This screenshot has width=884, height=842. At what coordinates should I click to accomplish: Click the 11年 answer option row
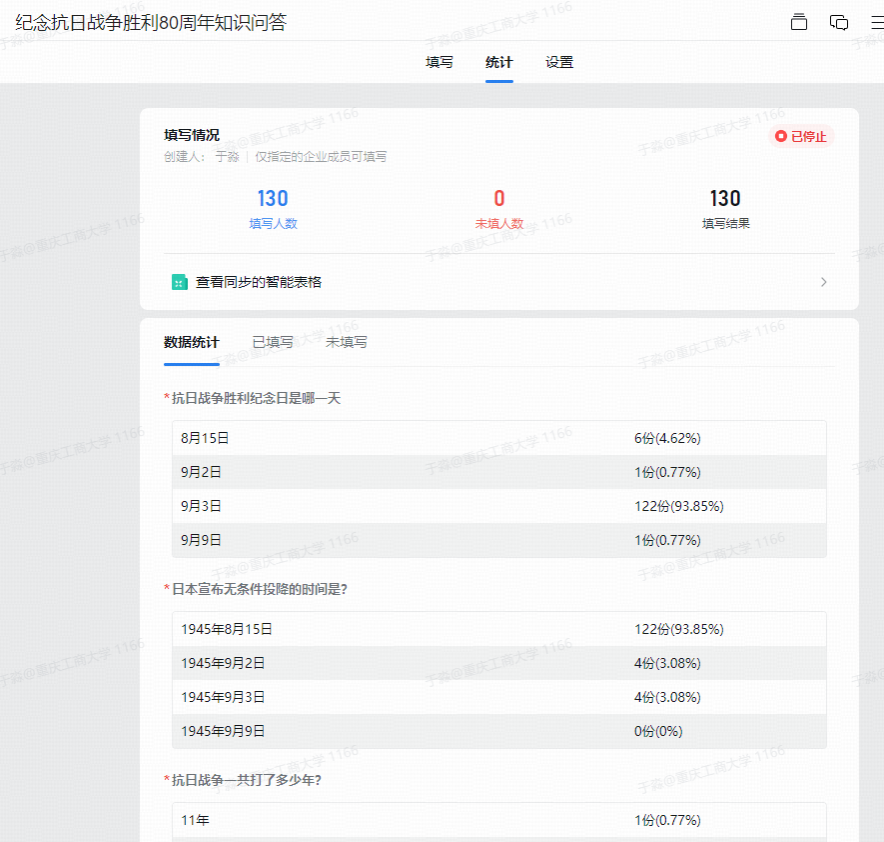pyautogui.click(x=499, y=820)
